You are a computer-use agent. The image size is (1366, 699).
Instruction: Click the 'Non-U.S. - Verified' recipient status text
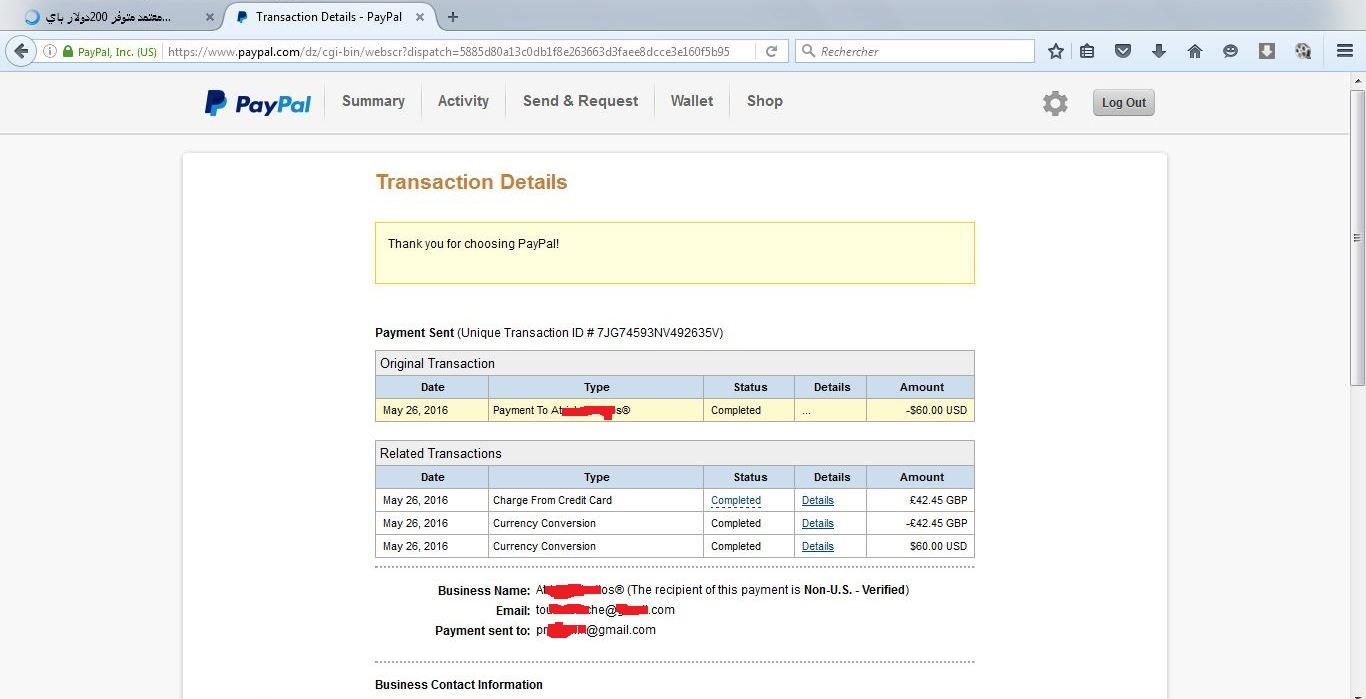coord(855,590)
